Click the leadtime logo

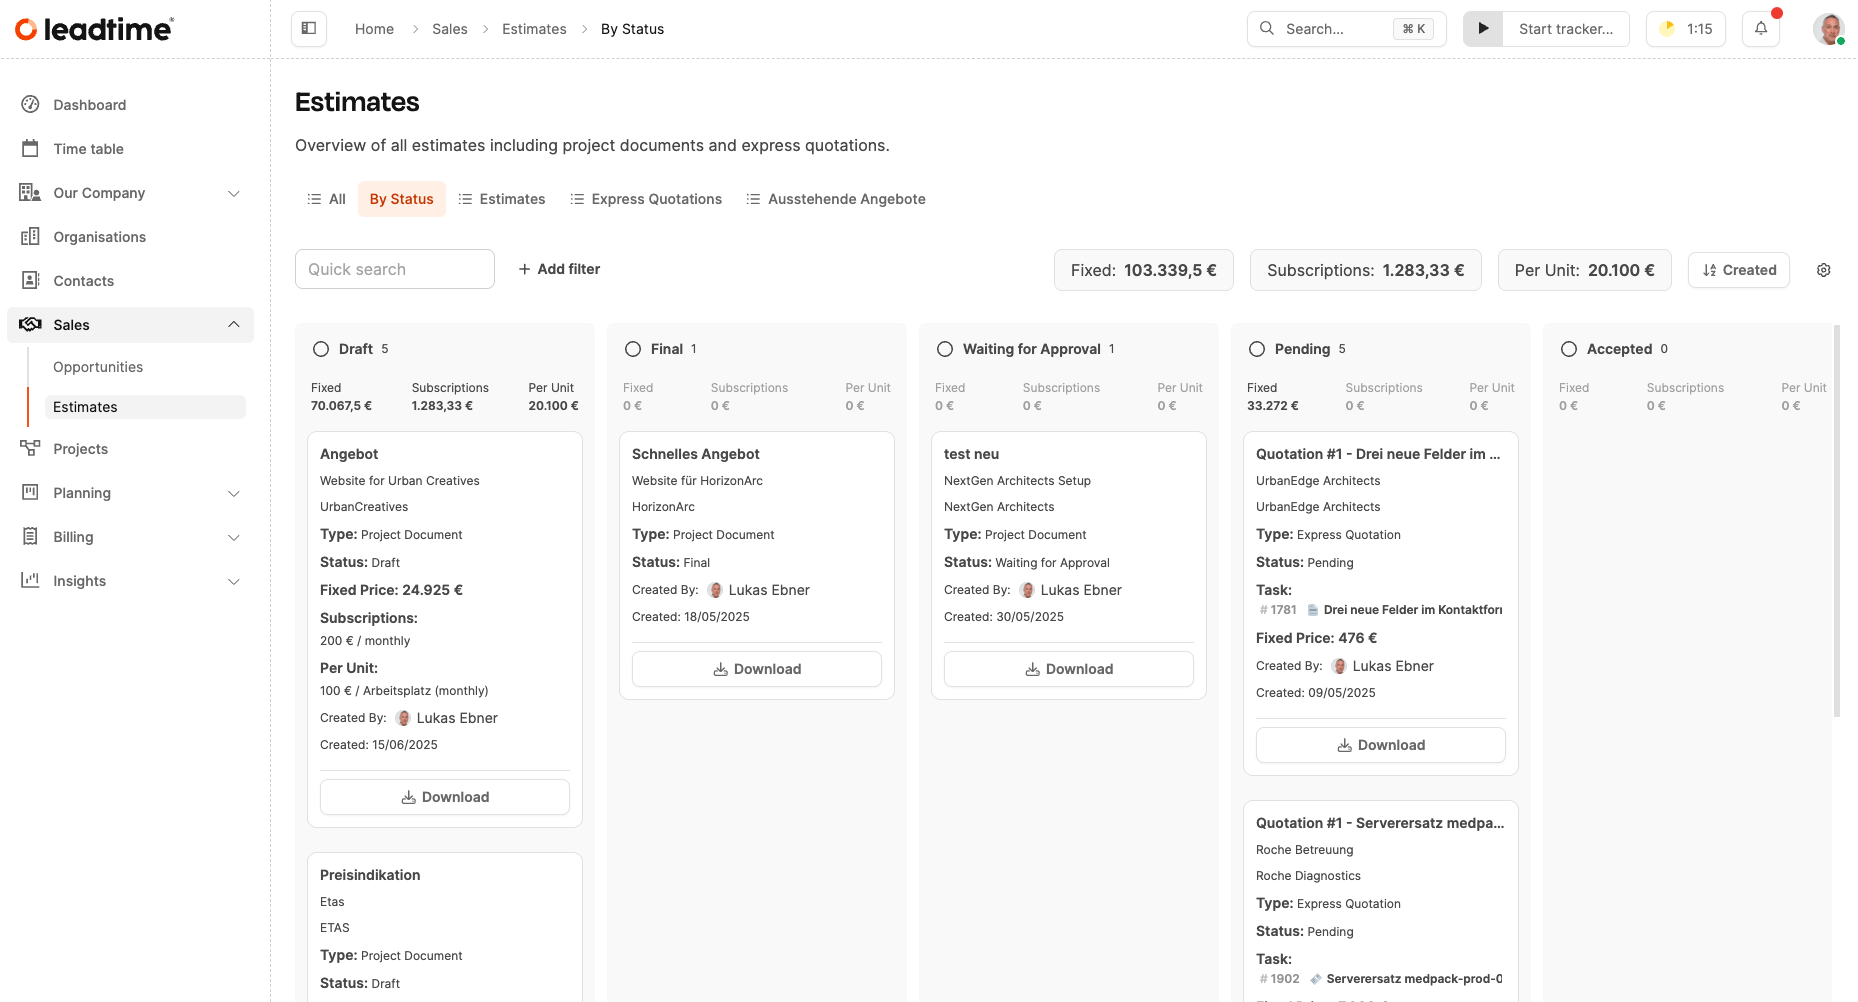coord(94,29)
